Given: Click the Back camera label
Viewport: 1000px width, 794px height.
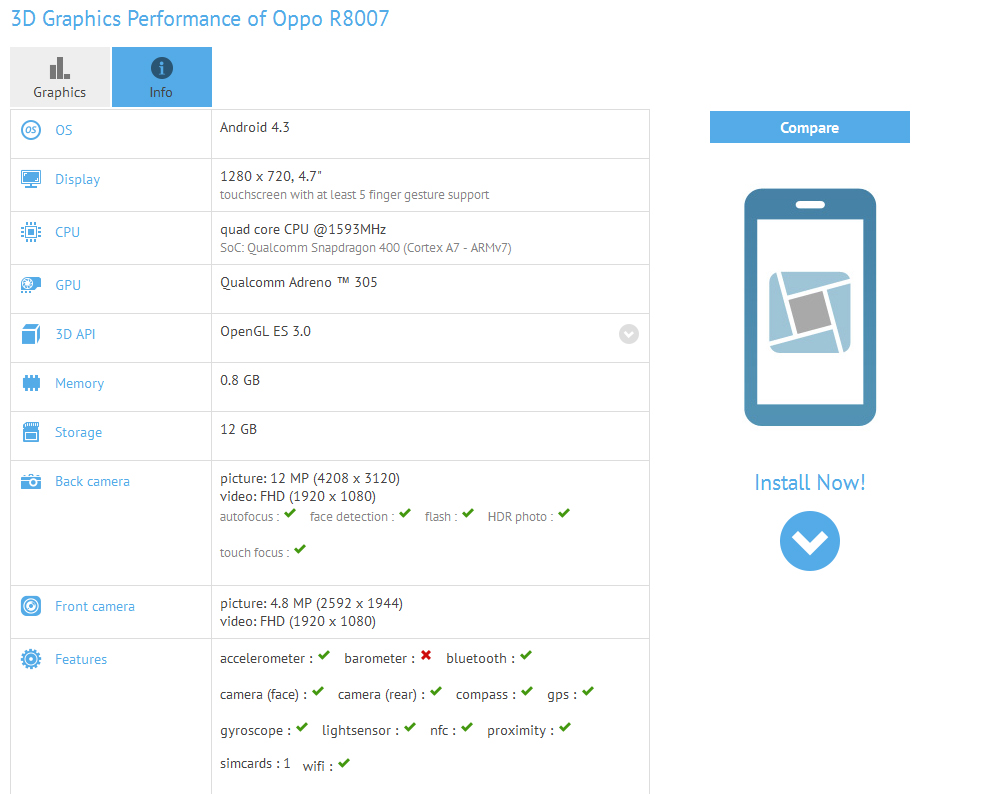Looking at the screenshot, I should point(92,482).
